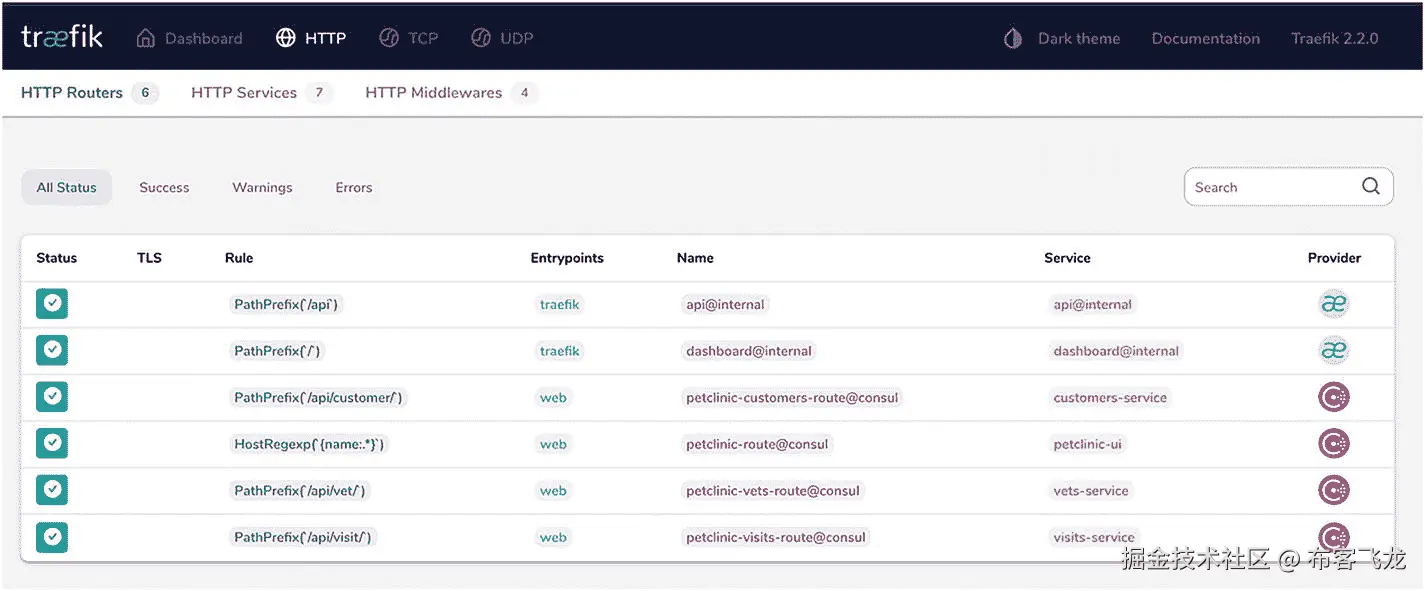The height and width of the screenshot is (591, 1425).
Task: Open the UDP section
Action: tap(502, 38)
